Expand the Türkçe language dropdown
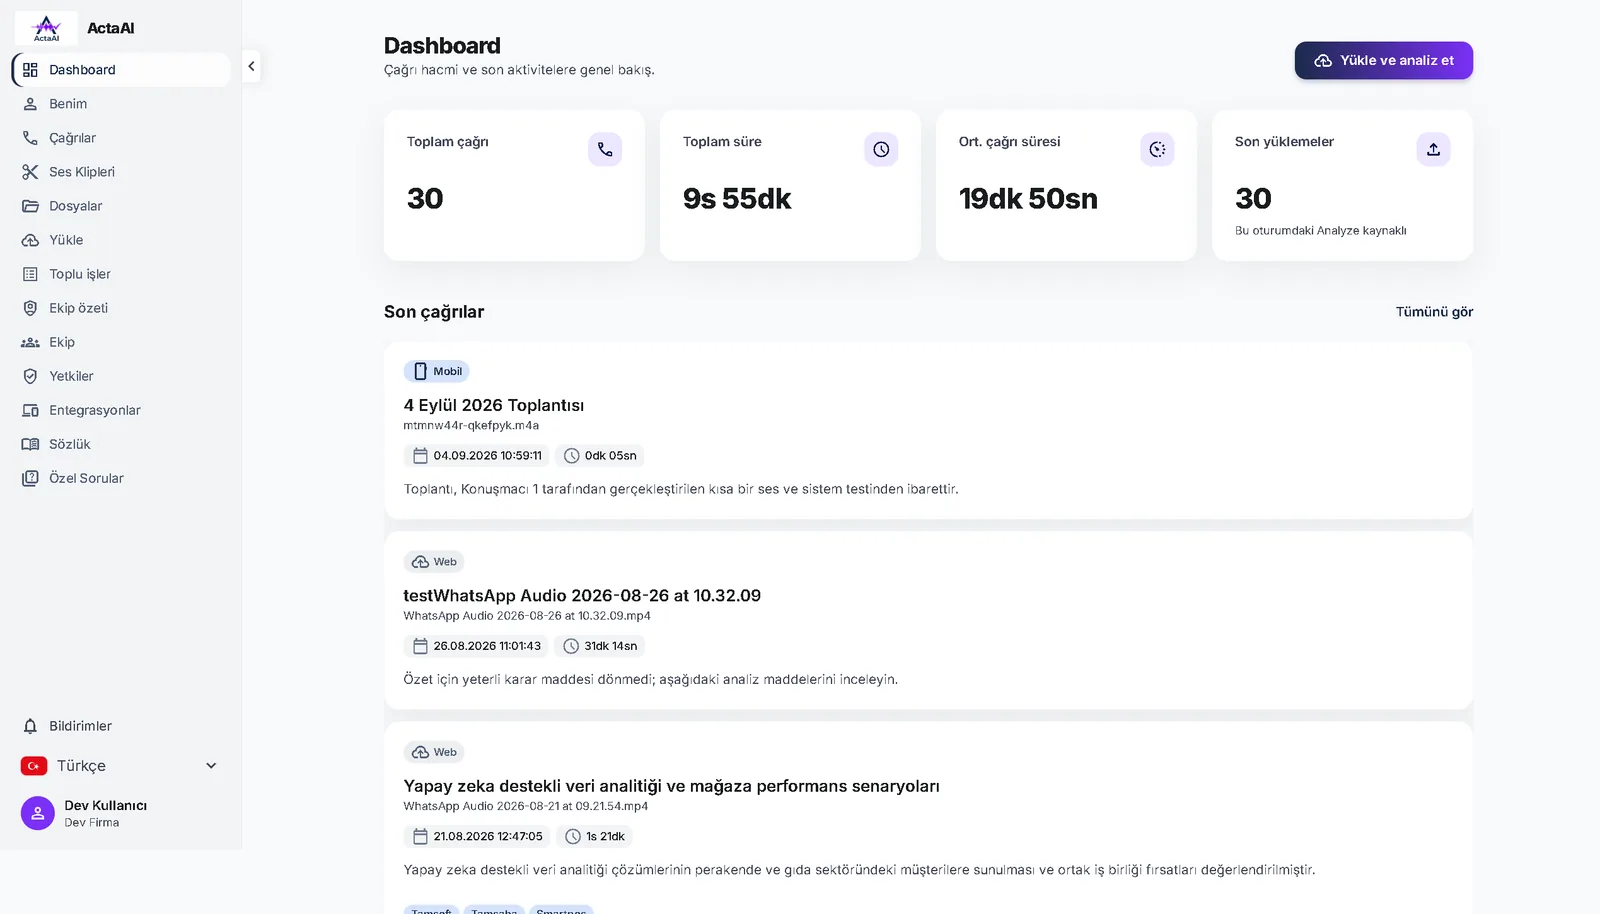The width and height of the screenshot is (1600, 914). [121, 766]
